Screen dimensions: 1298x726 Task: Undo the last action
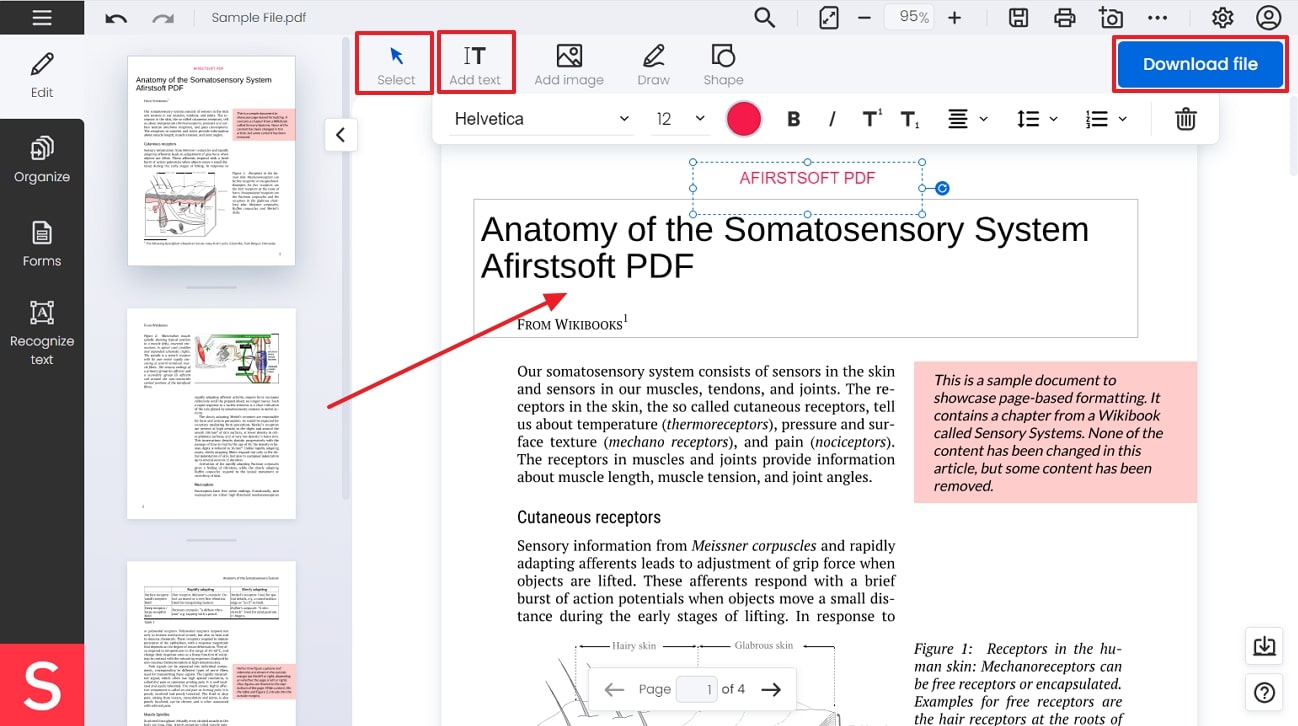[116, 18]
